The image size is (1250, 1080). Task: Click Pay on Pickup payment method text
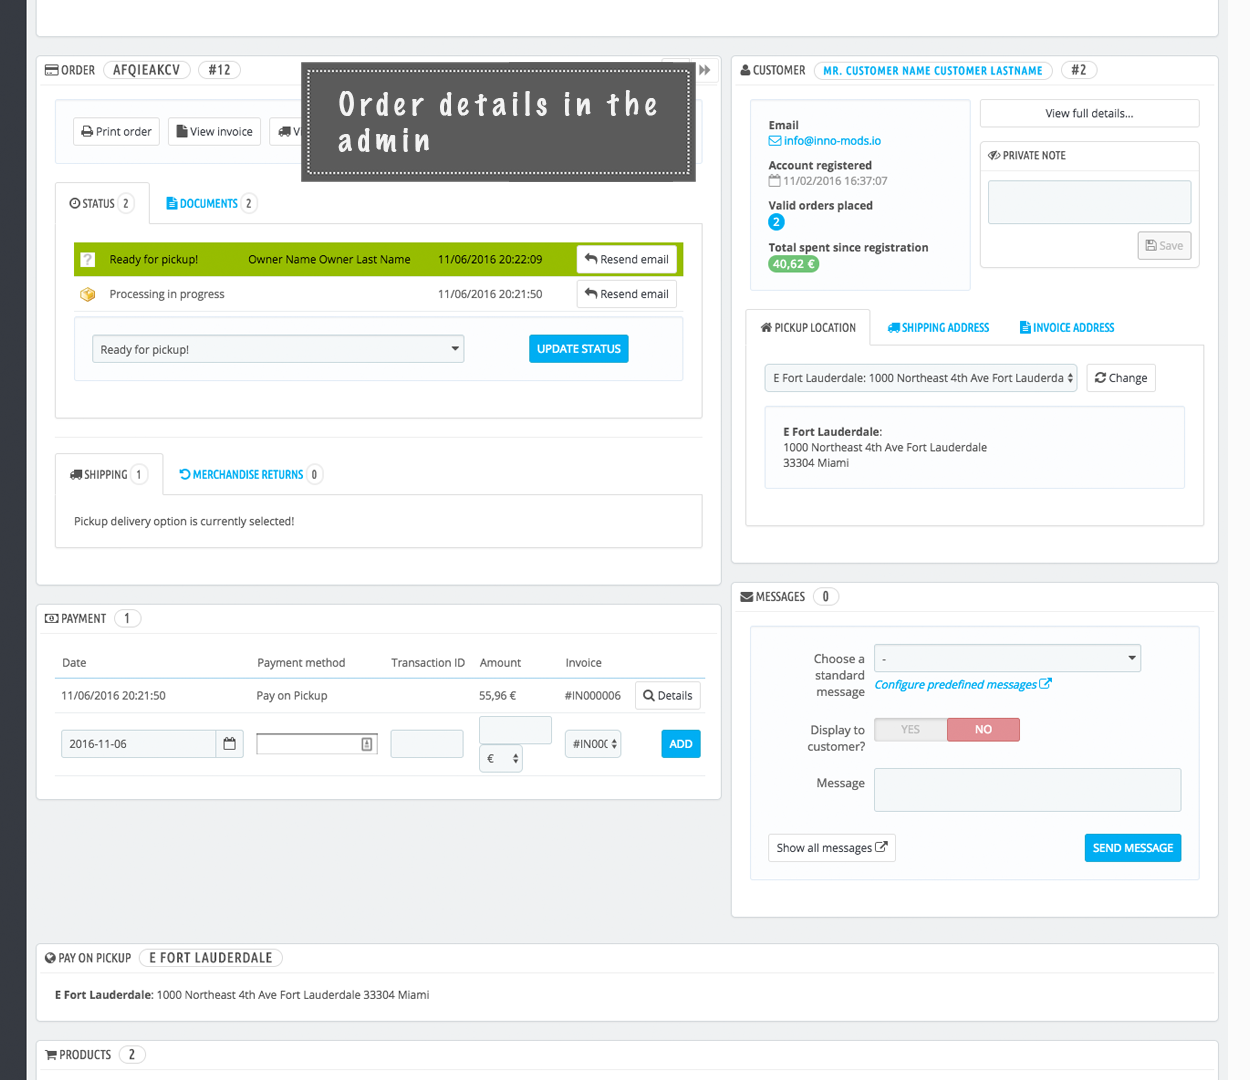292,696
